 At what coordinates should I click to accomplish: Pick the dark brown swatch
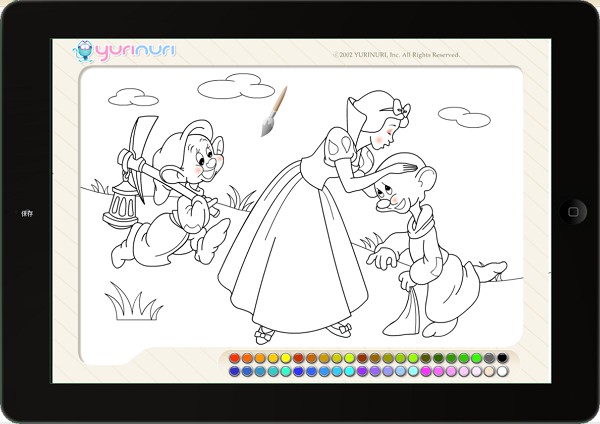tap(362, 358)
